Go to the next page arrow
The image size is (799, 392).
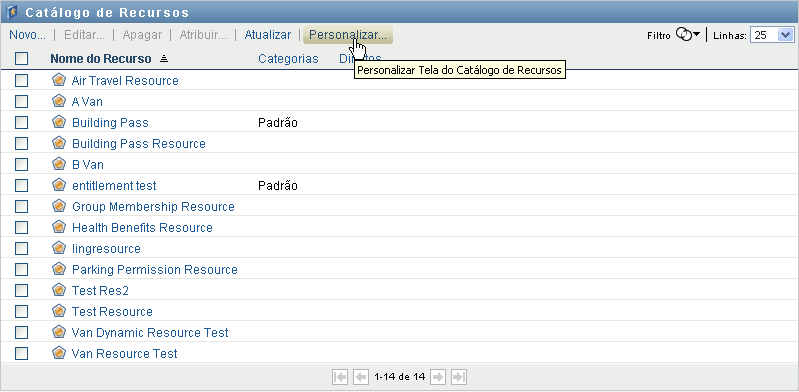438,377
